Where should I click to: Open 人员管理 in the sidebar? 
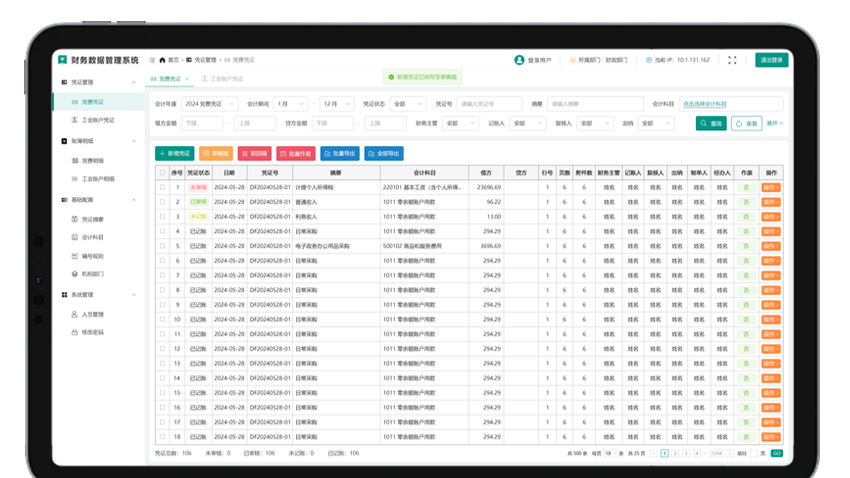coord(92,314)
